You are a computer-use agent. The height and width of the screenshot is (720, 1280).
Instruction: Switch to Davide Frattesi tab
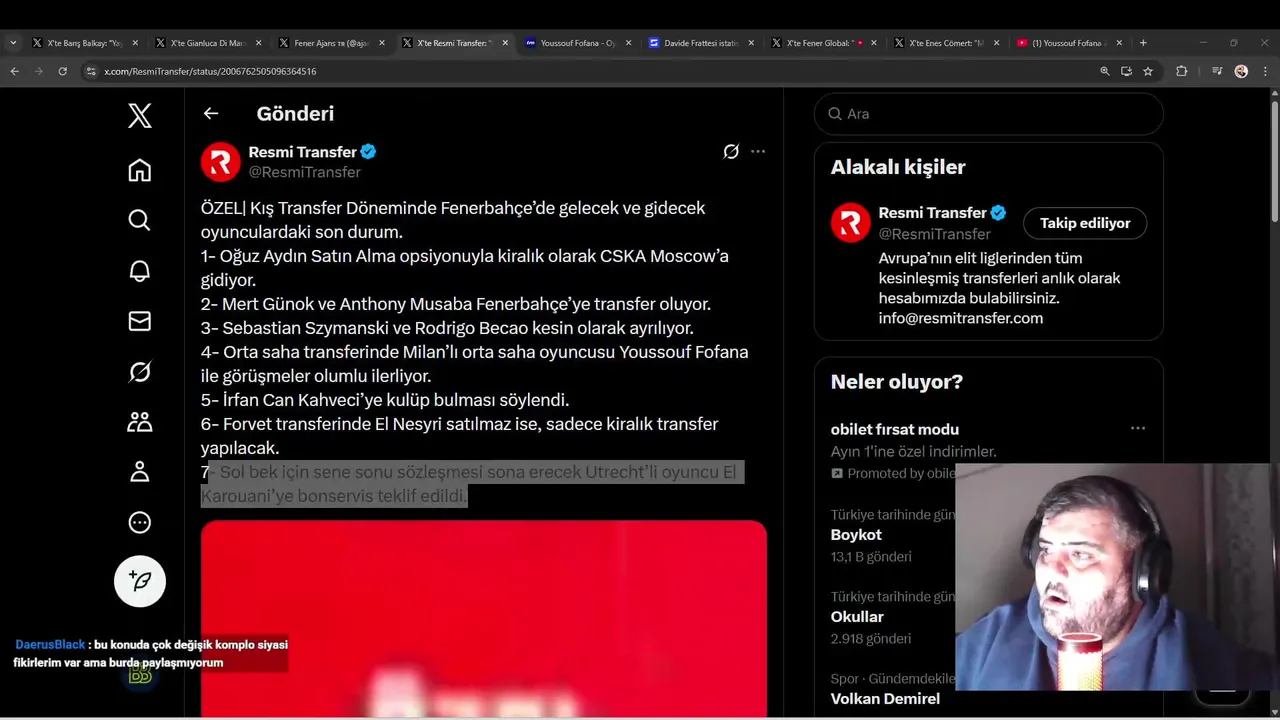click(700, 43)
